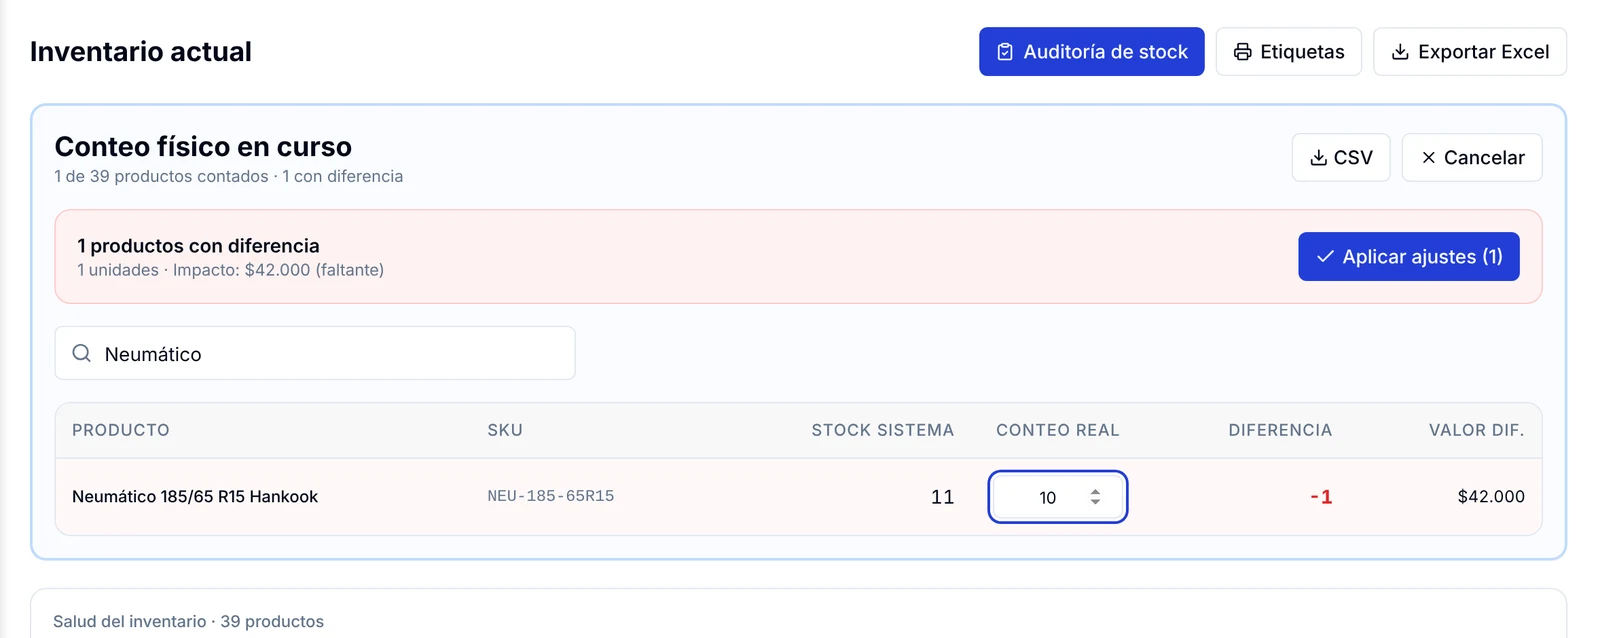Click the VALOR DIF. column header
This screenshot has height=638, width=1600.
(x=1476, y=430)
